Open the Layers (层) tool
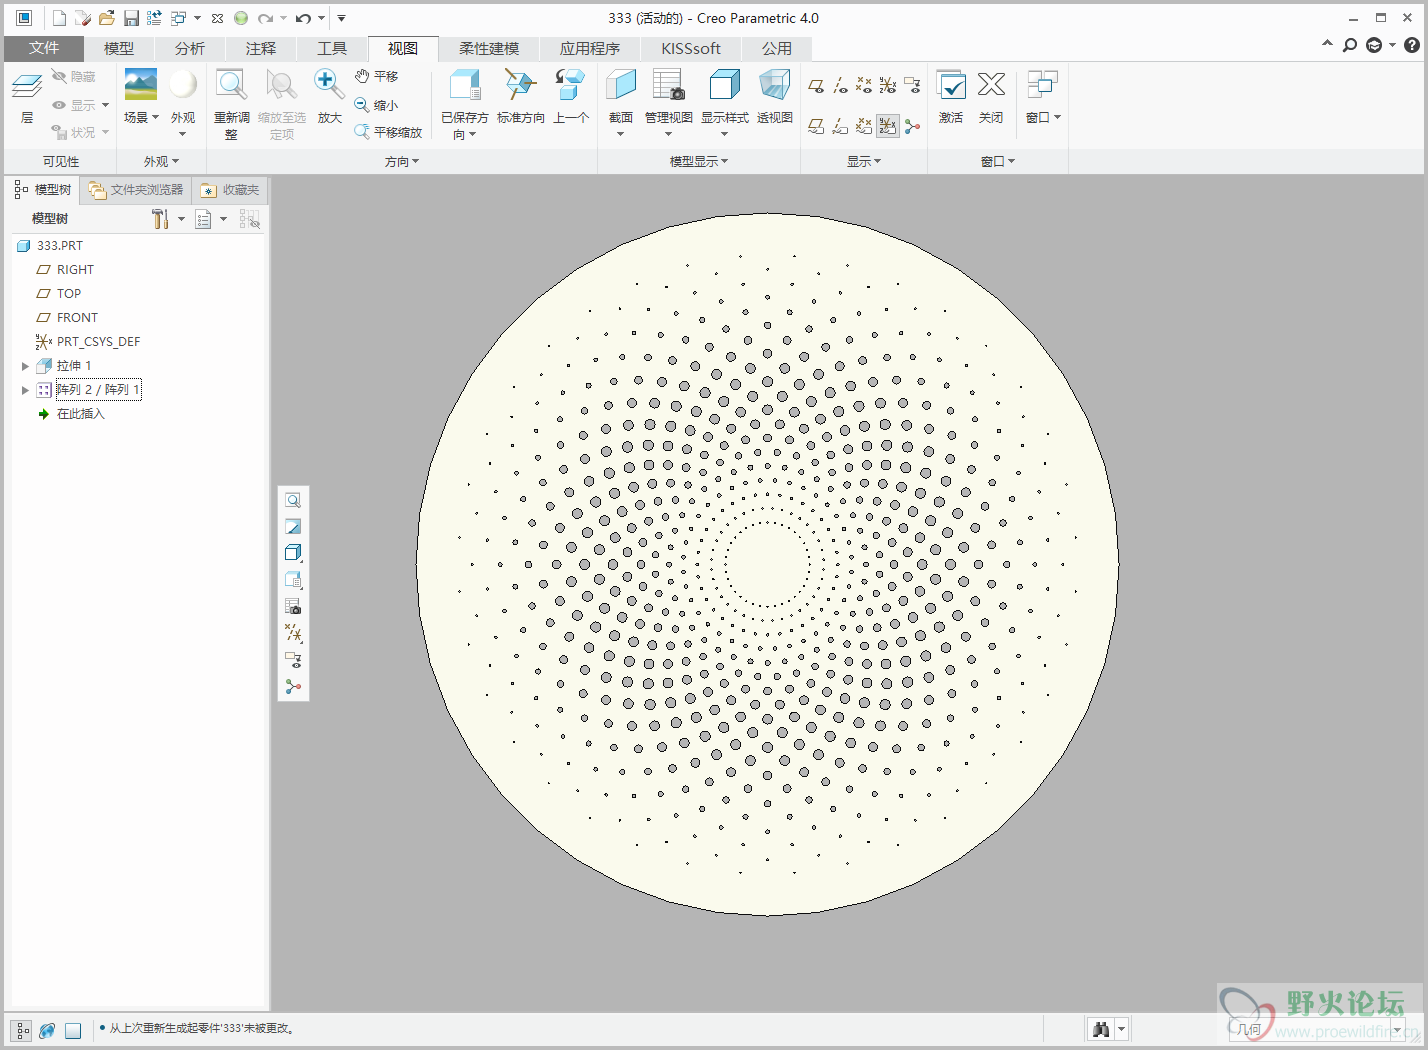Viewport: 1428px width, 1050px height. click(27, 97)
